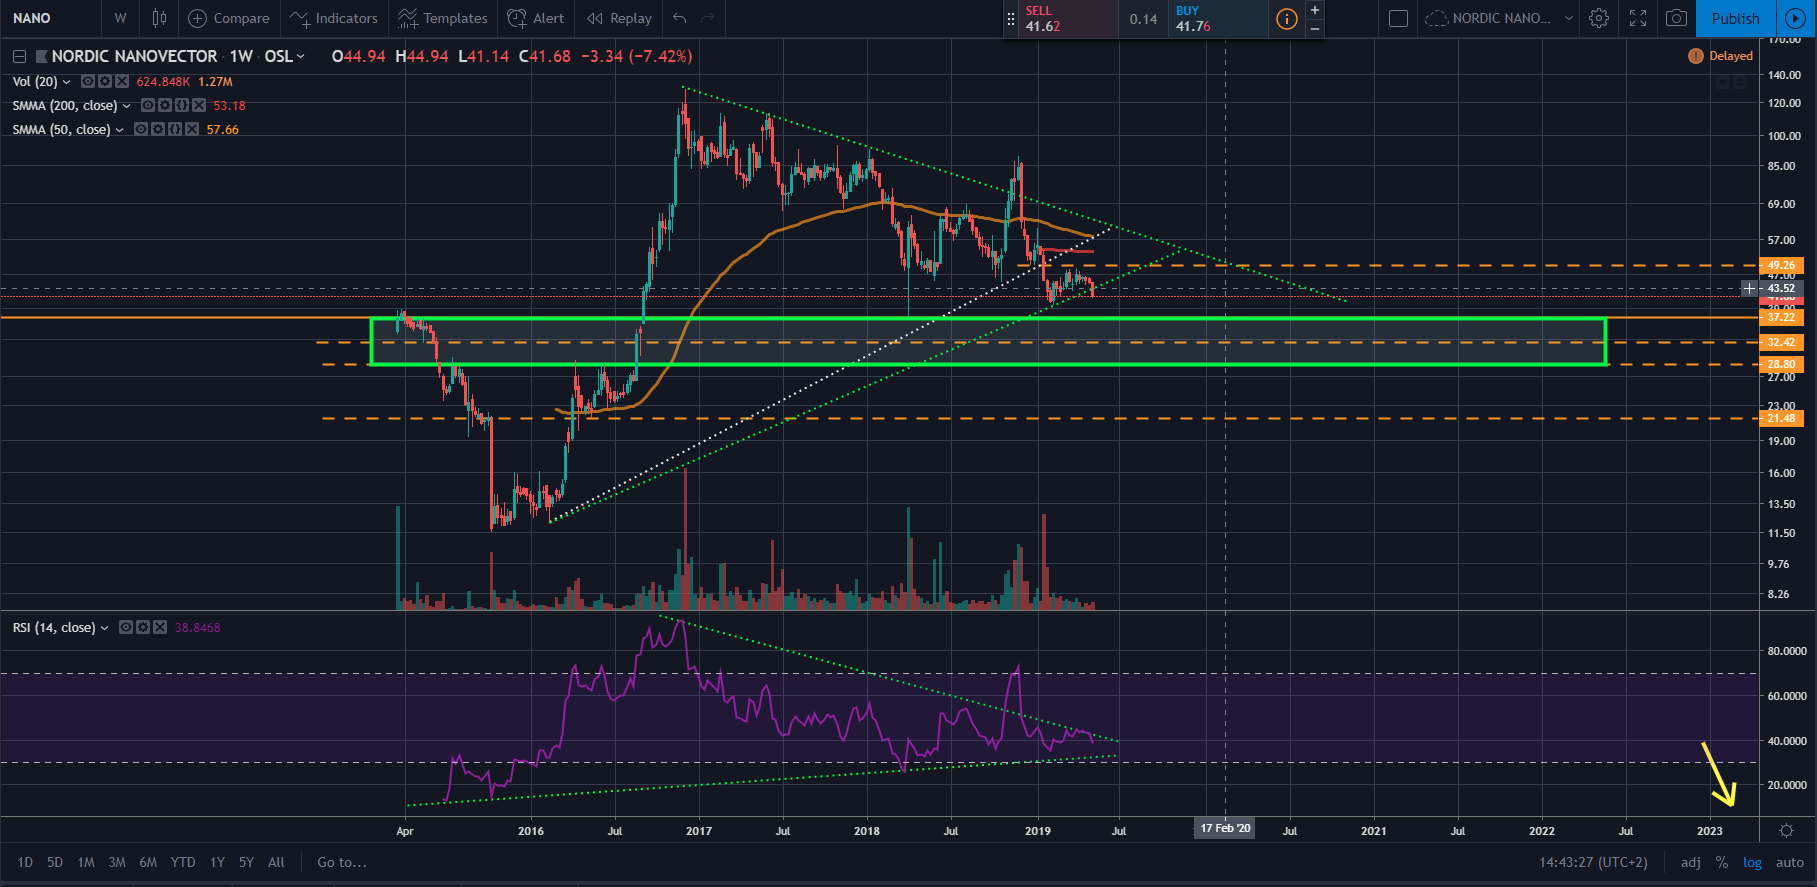Expand the SMMA (200, close) dropdown arrow
The width and height of the screenshot is (1817, 887).
(x=126, y=106)
